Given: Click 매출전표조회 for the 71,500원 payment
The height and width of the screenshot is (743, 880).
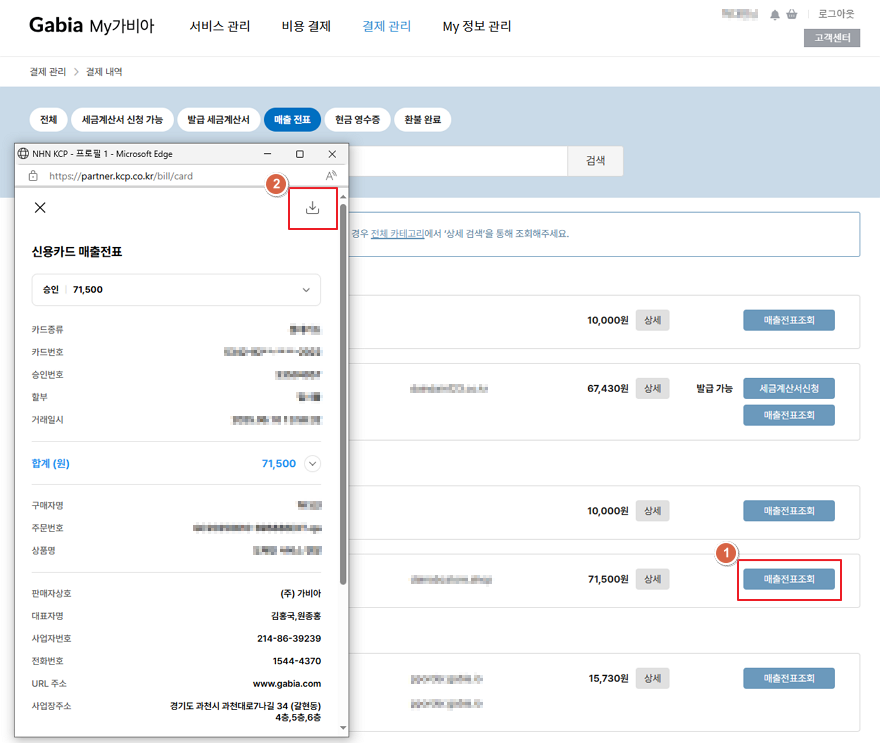Looking at the screenshot, I should click(x=789, y=579).
